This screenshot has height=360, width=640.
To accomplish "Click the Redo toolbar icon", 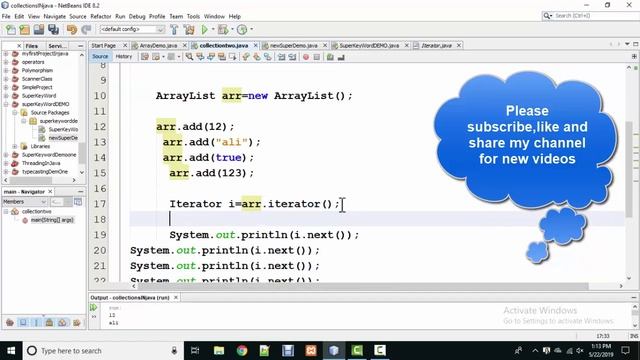I will pos(86,29).
